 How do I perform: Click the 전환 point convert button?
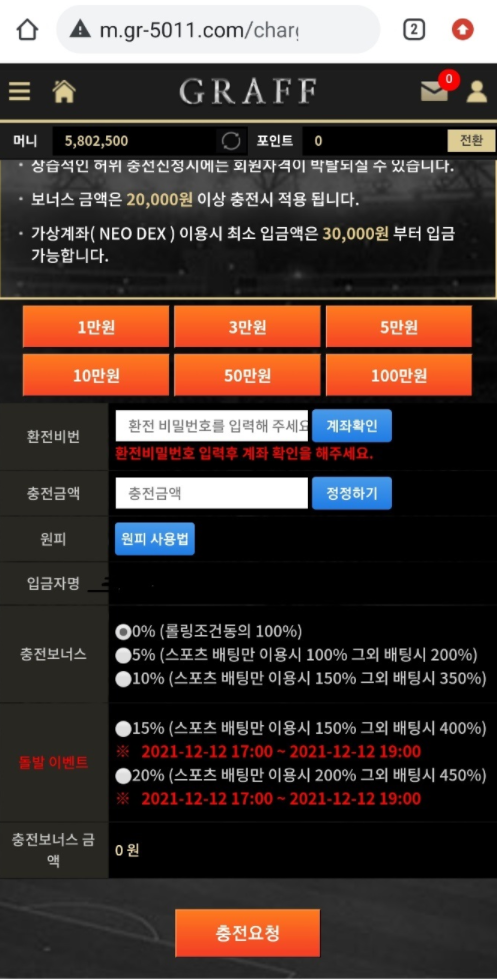pos(472,141)
